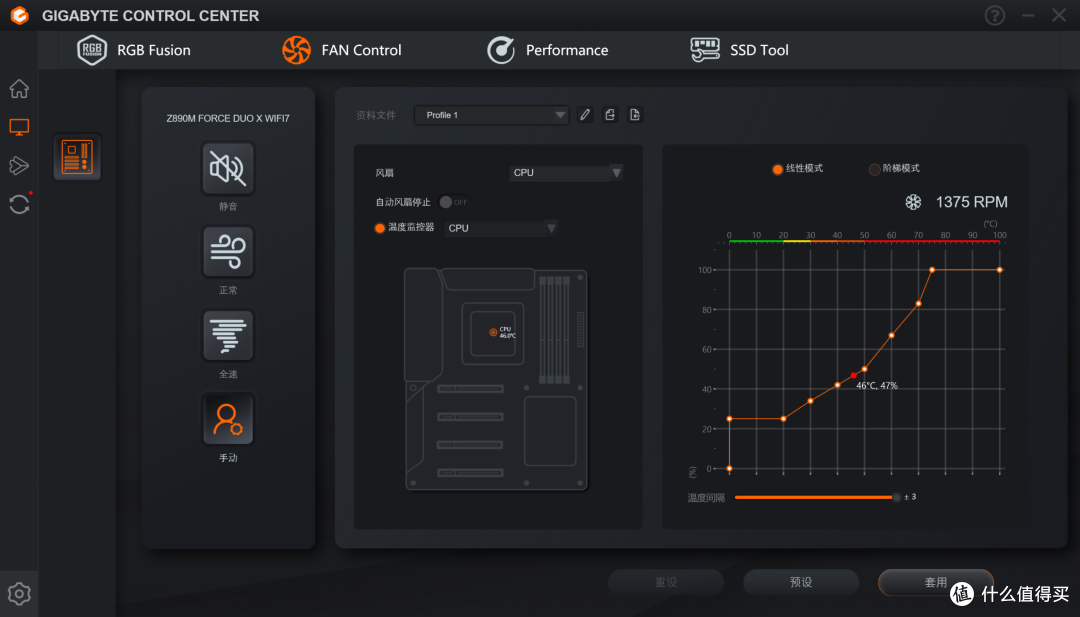Viewport: 1080px width, 617px height.
Task: Select the 静音 silent fan mode icon
Action: 228,169
